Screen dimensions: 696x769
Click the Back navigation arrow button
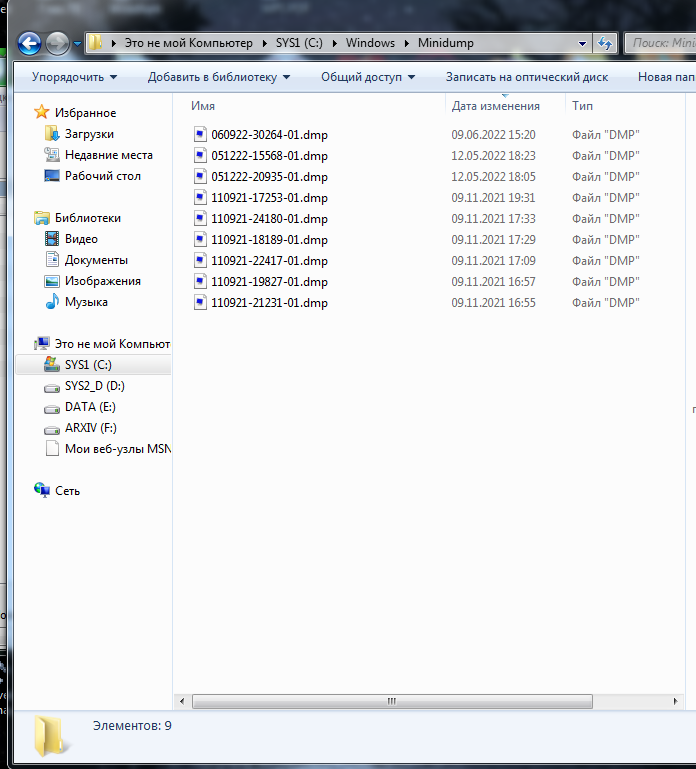click(x=30, y=43)
